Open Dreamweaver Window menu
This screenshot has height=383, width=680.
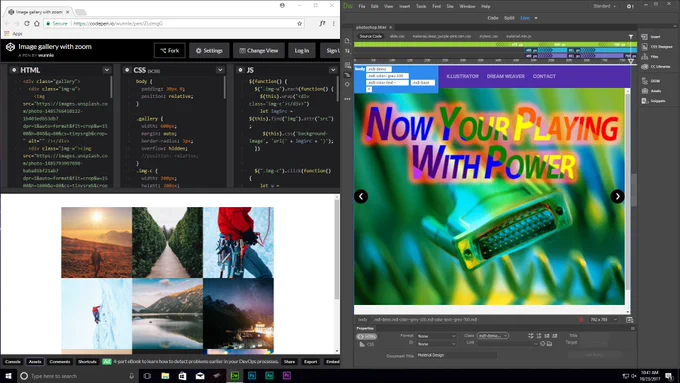(467, 6)
